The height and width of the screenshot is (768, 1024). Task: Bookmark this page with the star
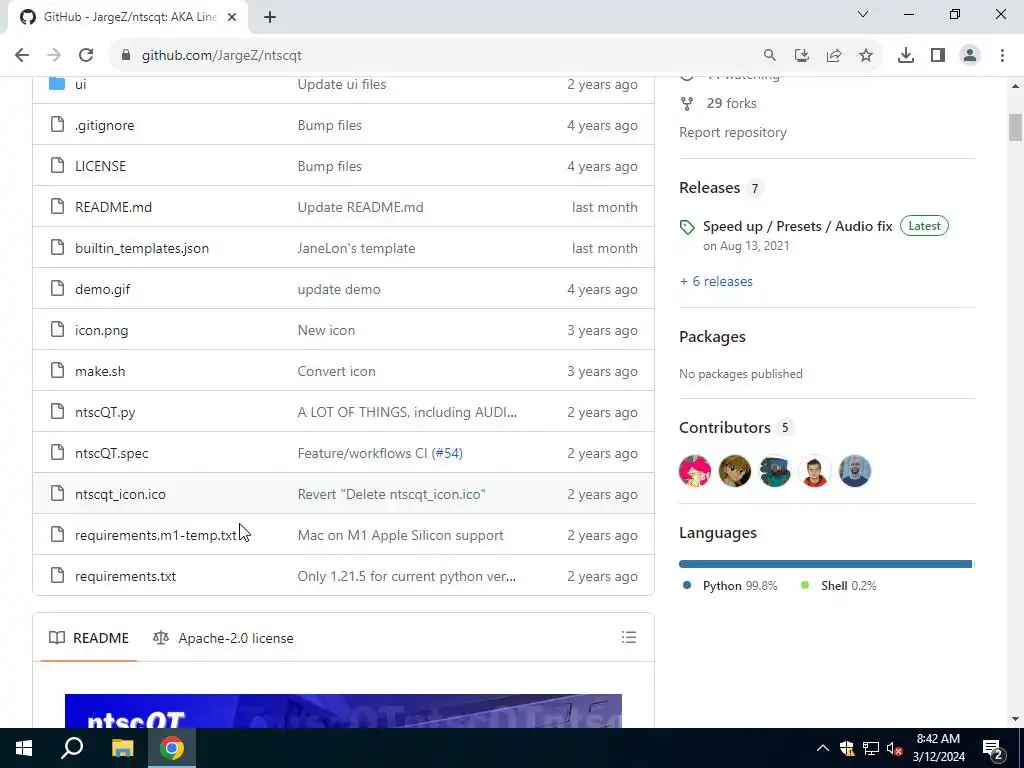pos(866,56)
